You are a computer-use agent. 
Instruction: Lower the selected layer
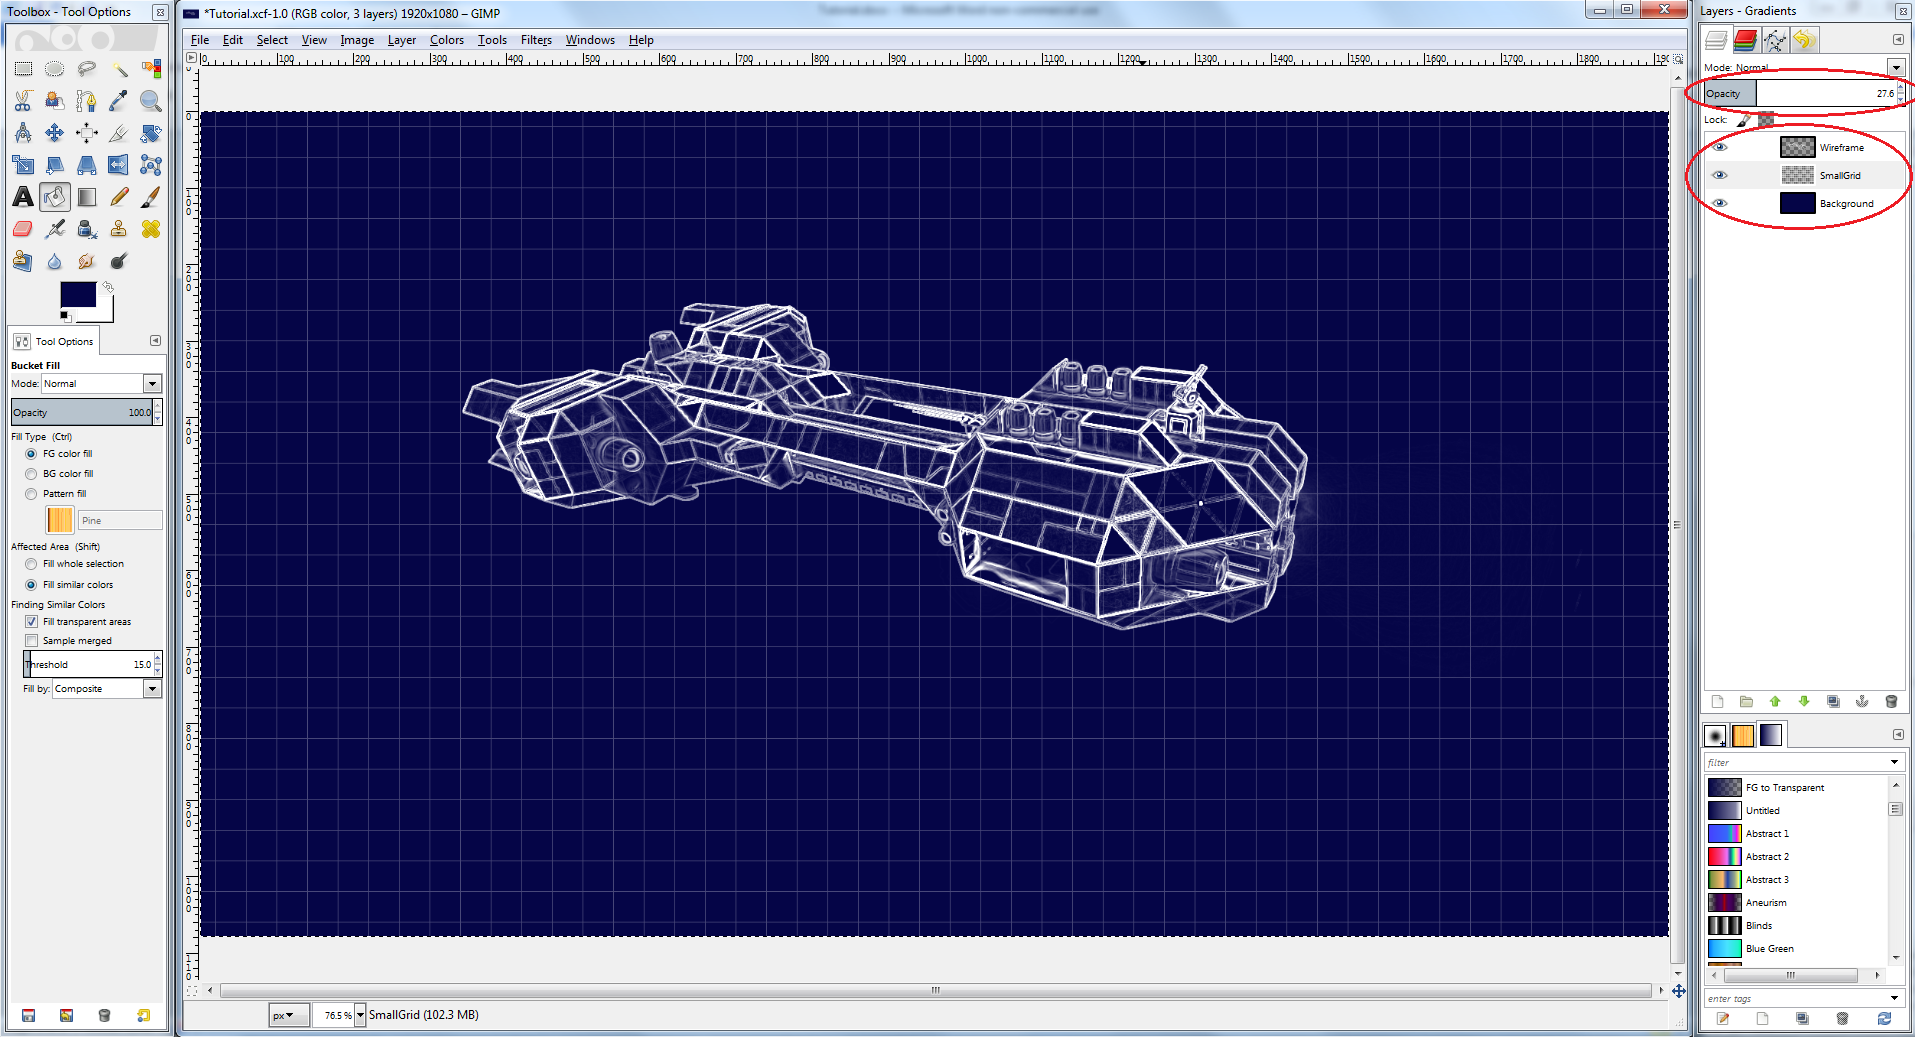tap(1804, 702)
